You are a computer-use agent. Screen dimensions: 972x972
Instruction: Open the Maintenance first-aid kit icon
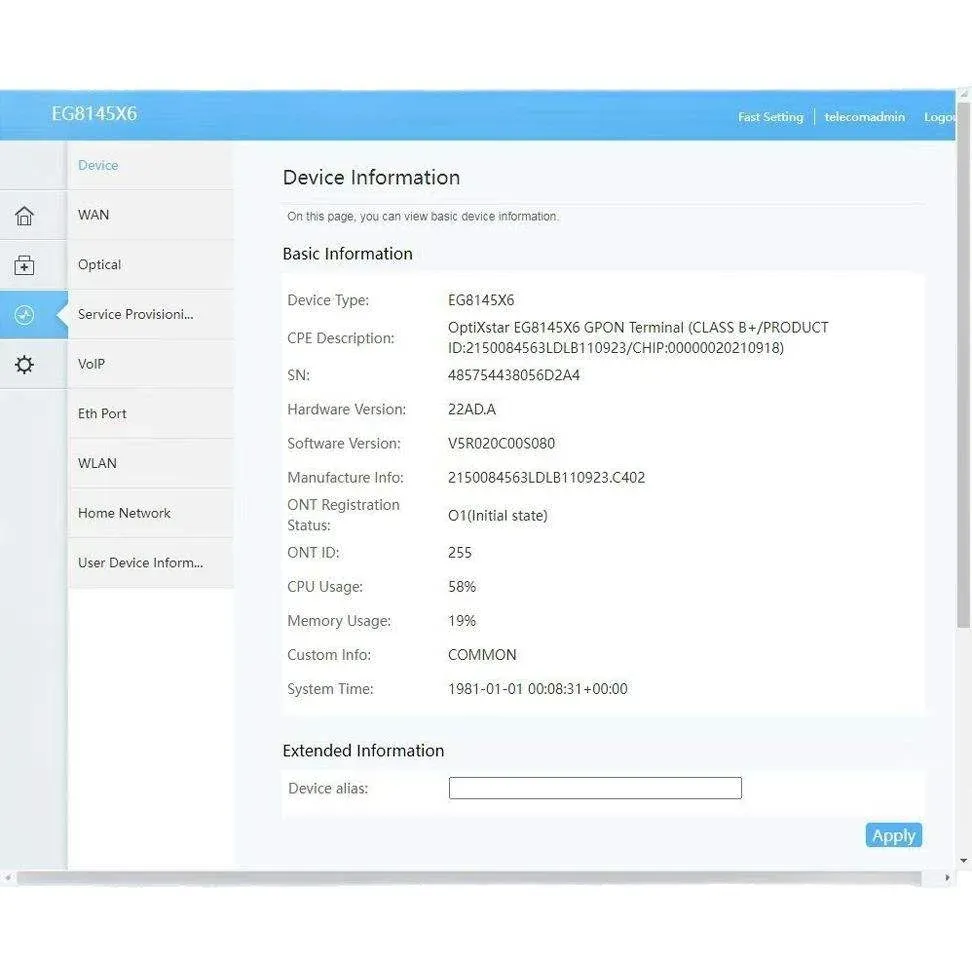[24, 265]
